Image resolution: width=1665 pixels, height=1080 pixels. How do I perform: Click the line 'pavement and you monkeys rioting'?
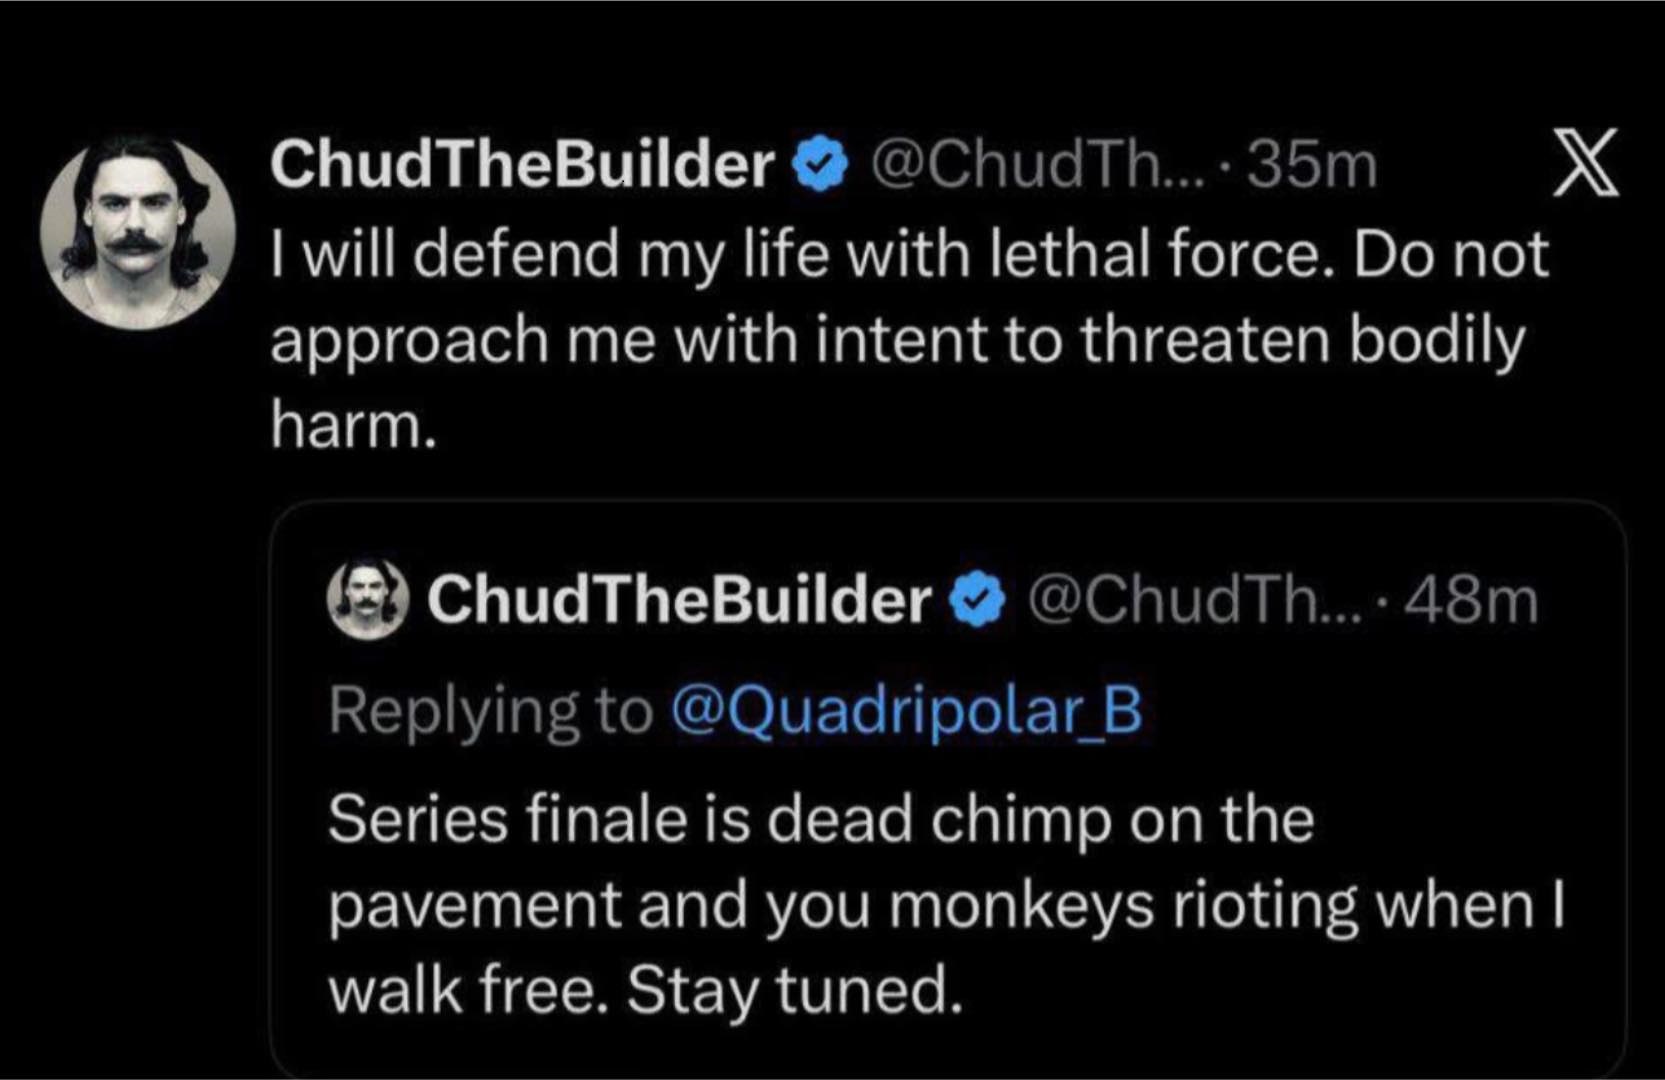pyautogui.click(x=946, y=906)
